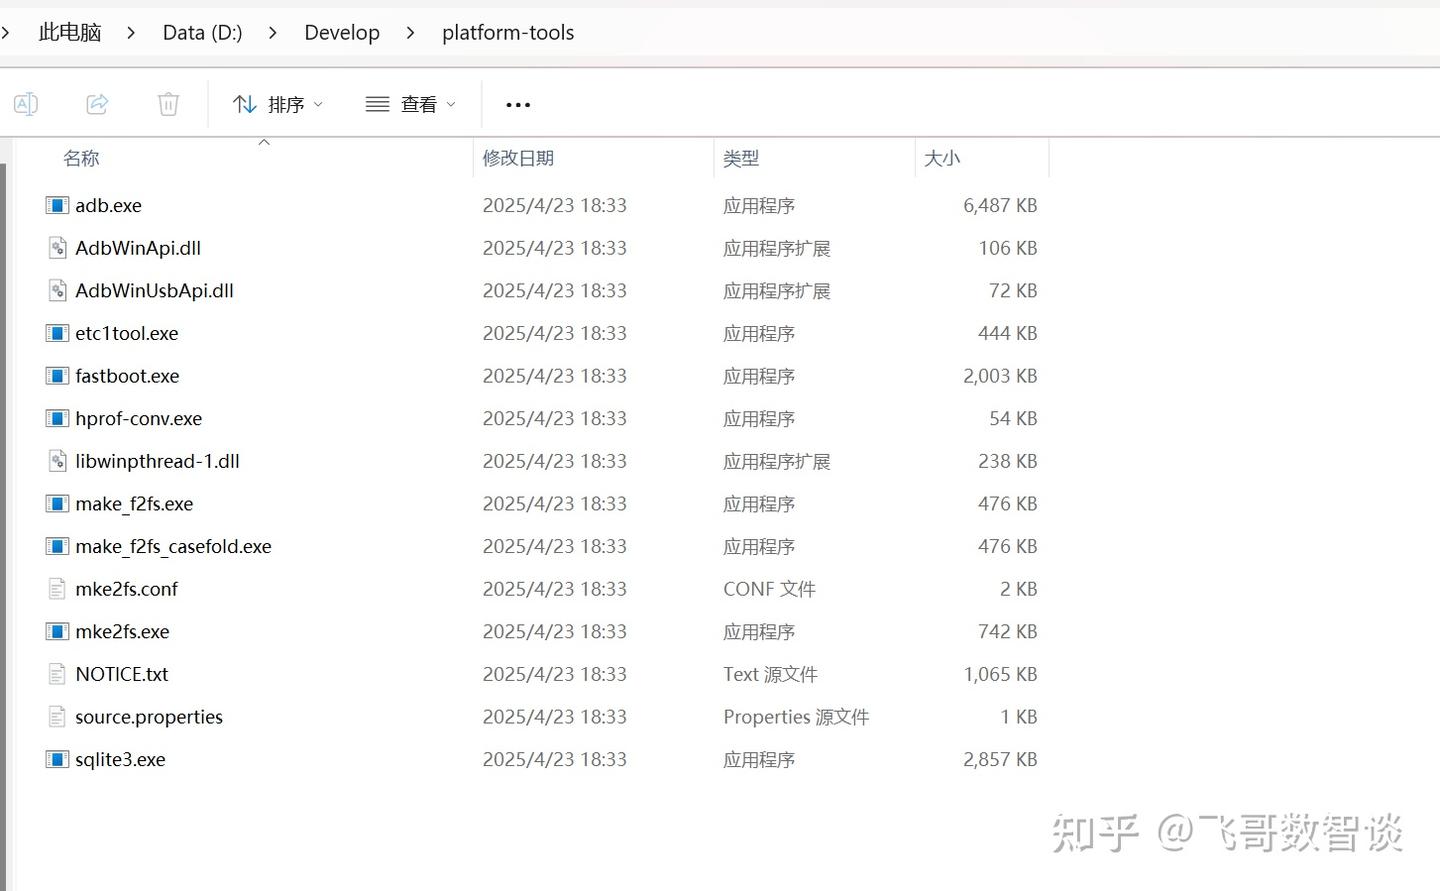The height and width of the screenshot is (891, 1440).
Task: Click the adb.exe application icon
Action: coord(57,206)
